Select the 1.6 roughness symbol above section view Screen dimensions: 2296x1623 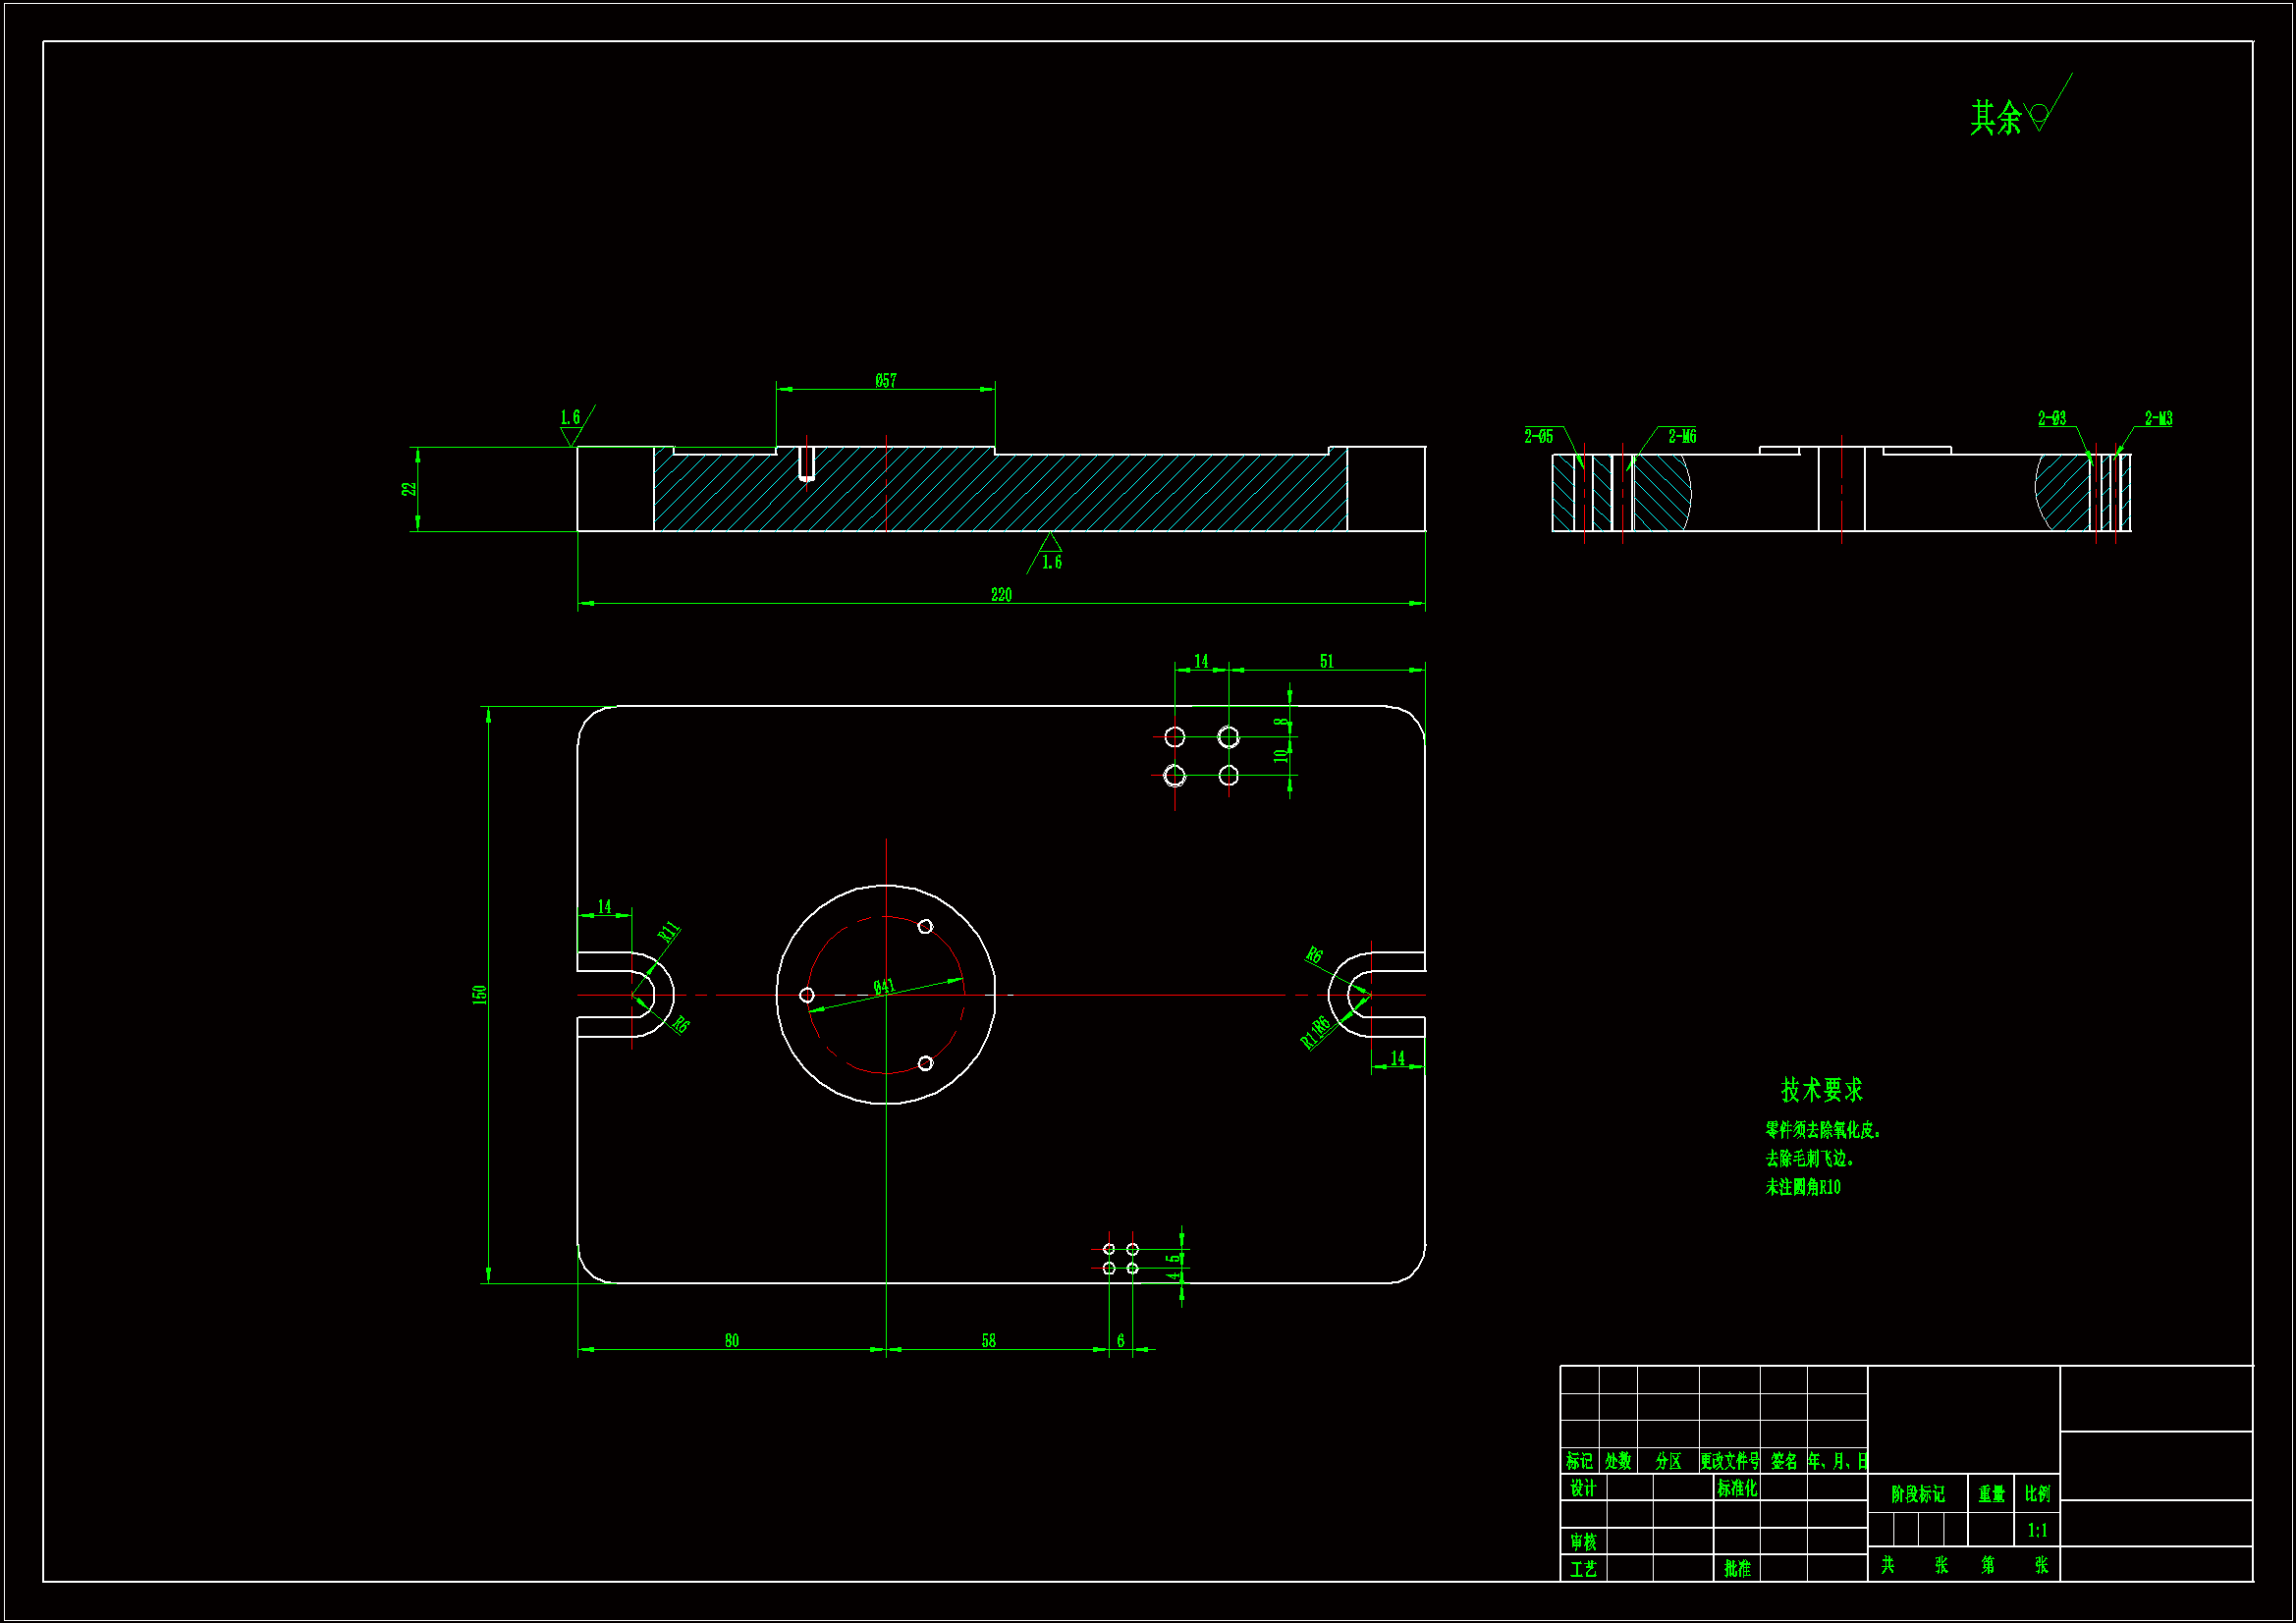tap(571, 427)
